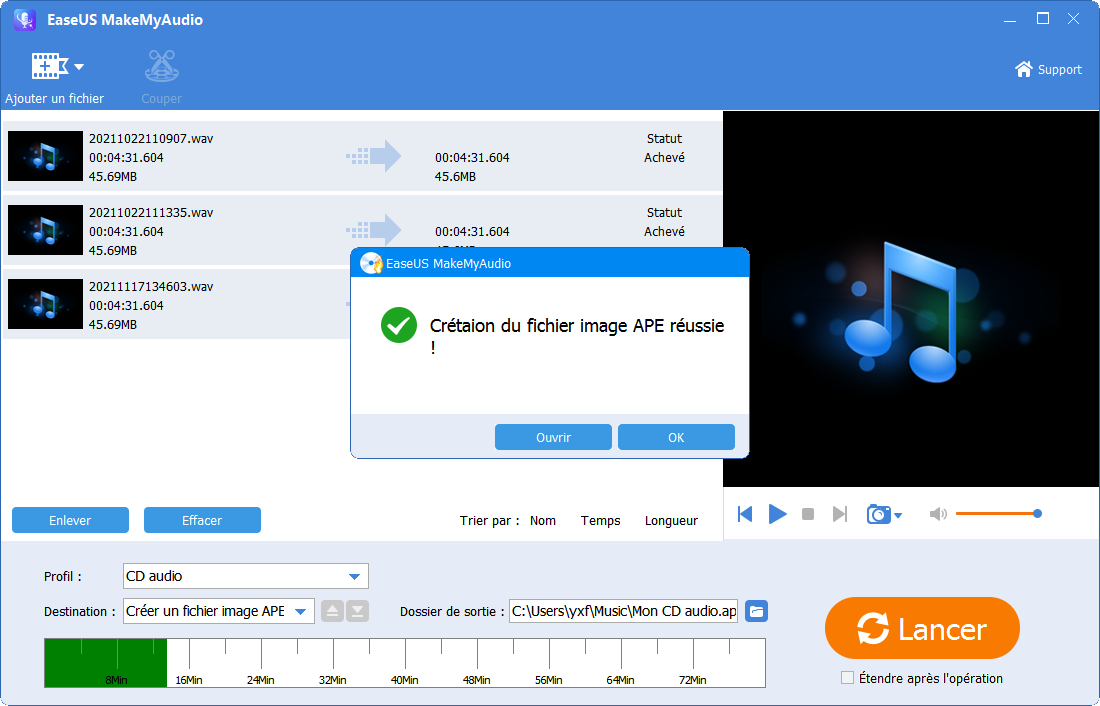Adjust the orange volume slider
The width and height of the screenshot is (1100, 706).
tap(998, 514)
